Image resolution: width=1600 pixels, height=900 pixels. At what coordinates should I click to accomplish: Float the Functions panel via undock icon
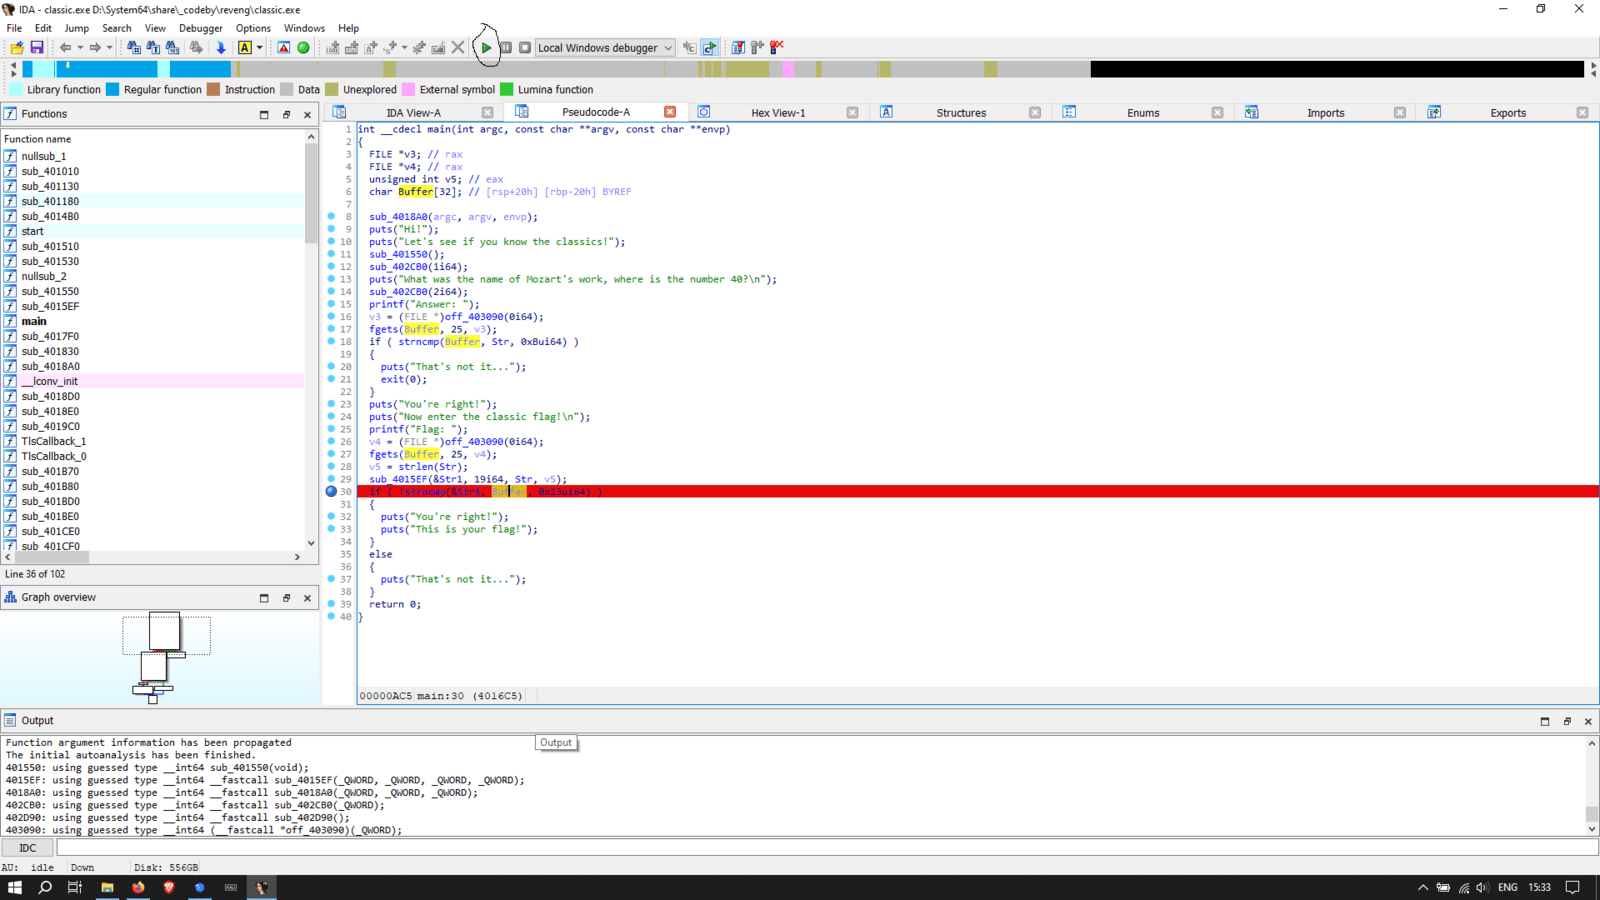click(x=286, y=115)
